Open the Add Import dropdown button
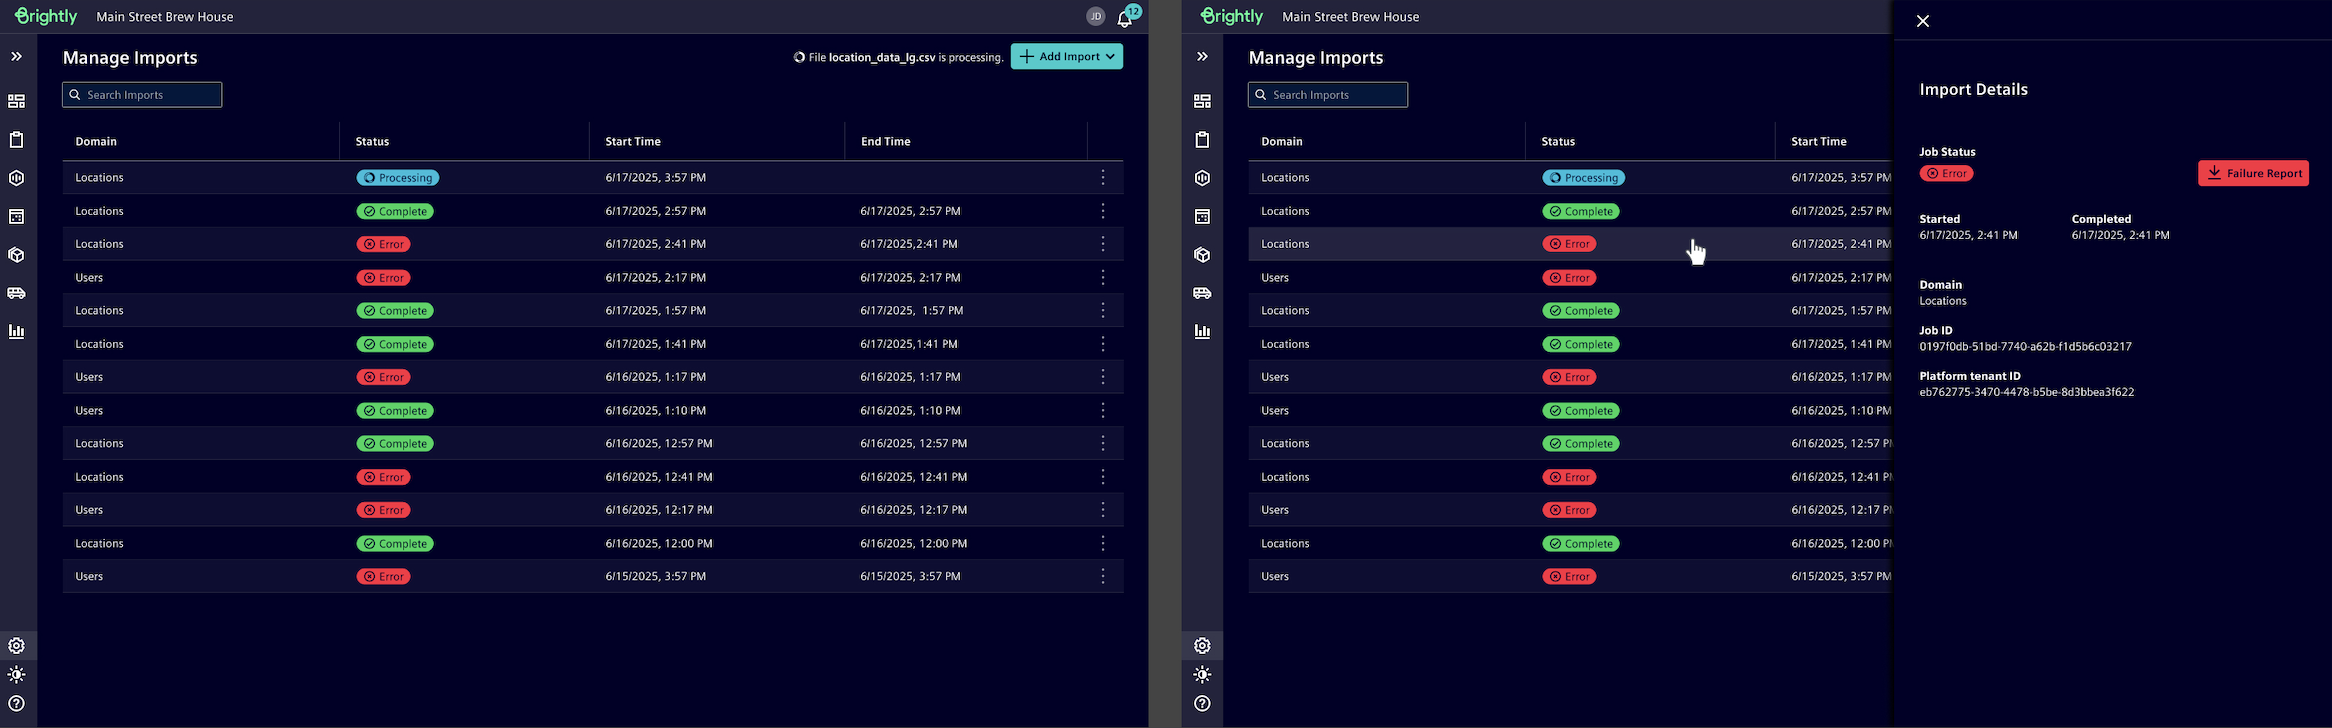This screenshot has height=728, width=2332. coord(1066,57)
